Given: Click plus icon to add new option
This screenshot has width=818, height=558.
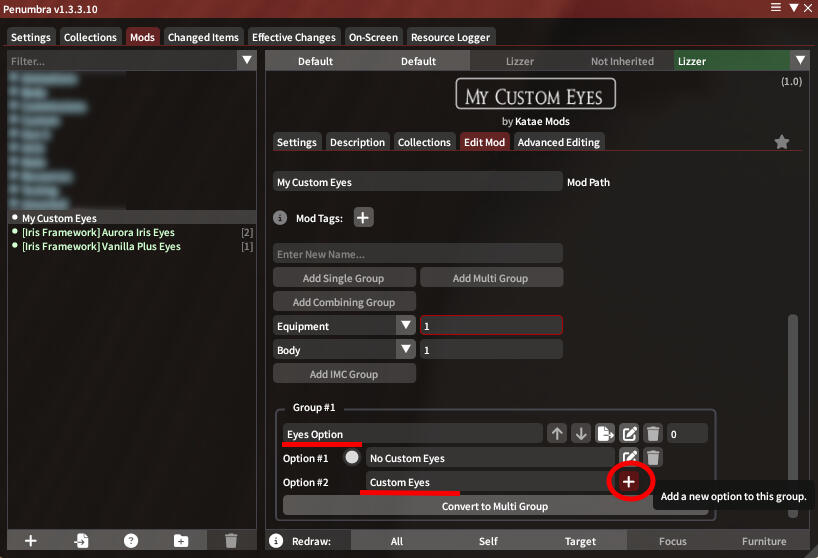Looking at the screenshot, I should 628,482.
